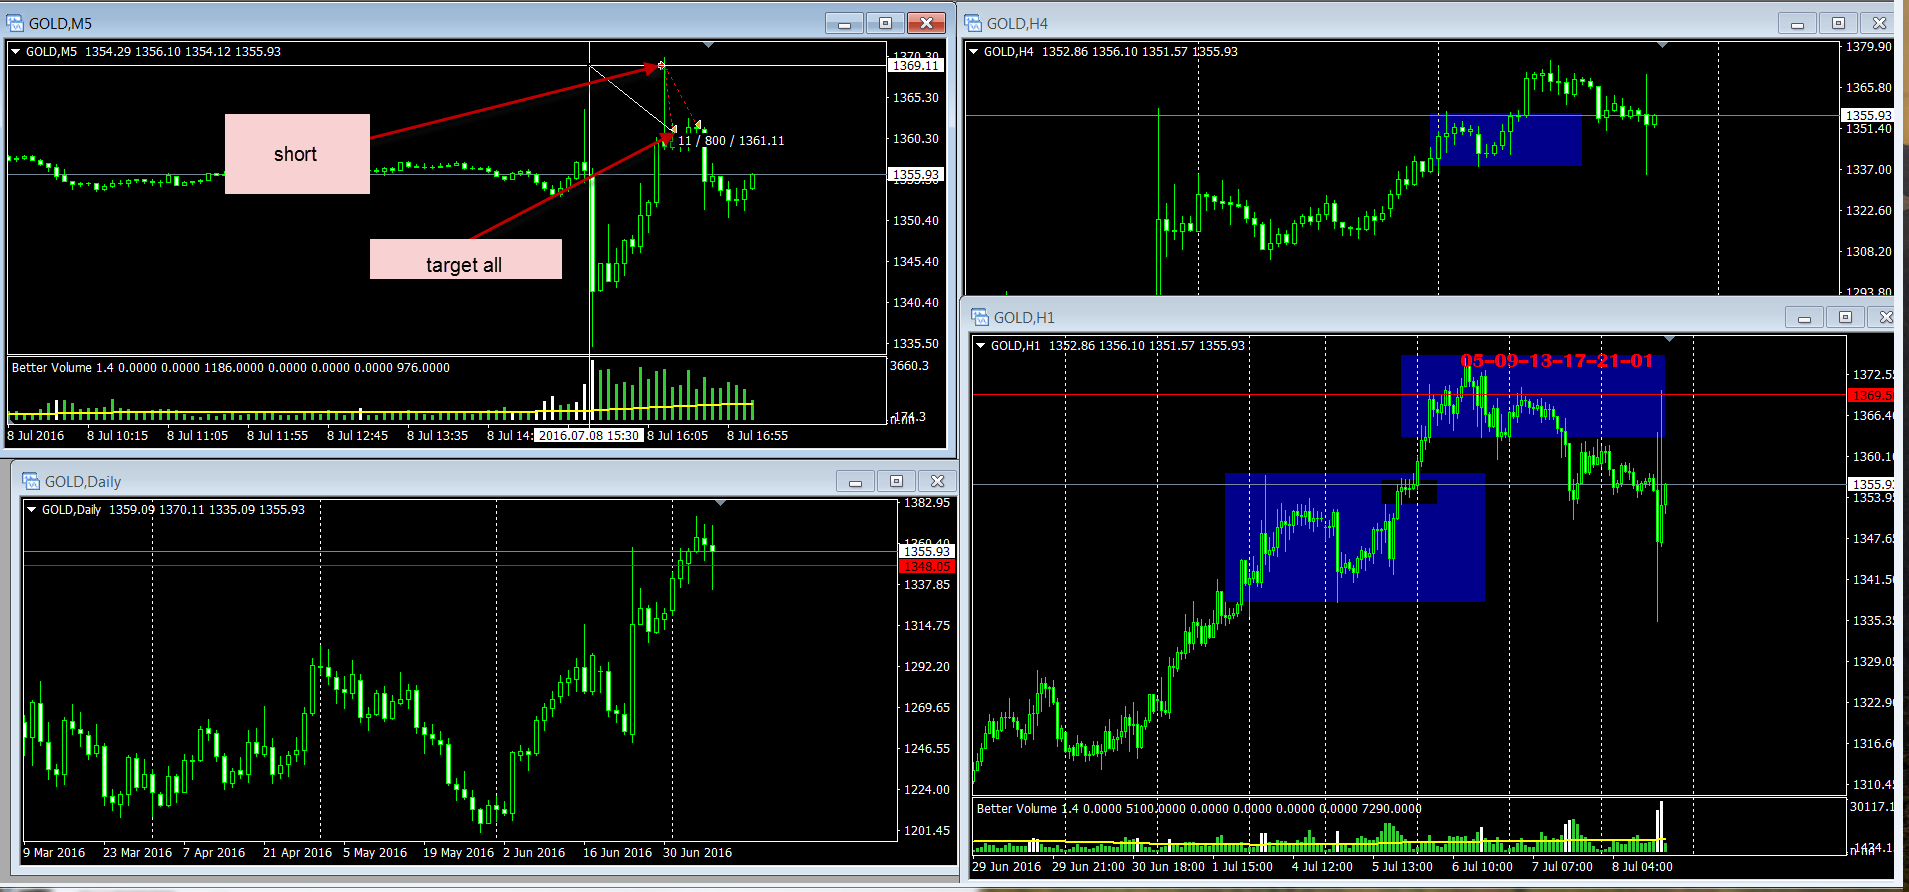Close the GOLD,Daily chart window
The width and height of the screenshot is (1909, 892).
tap(937, 481)
